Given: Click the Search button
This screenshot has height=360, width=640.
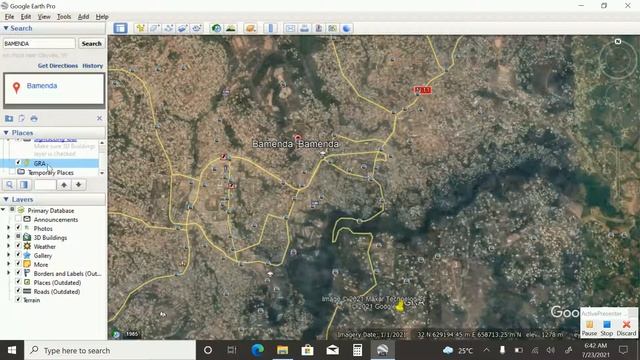Looking at the screenshot, I should click(x=91, y=43).
